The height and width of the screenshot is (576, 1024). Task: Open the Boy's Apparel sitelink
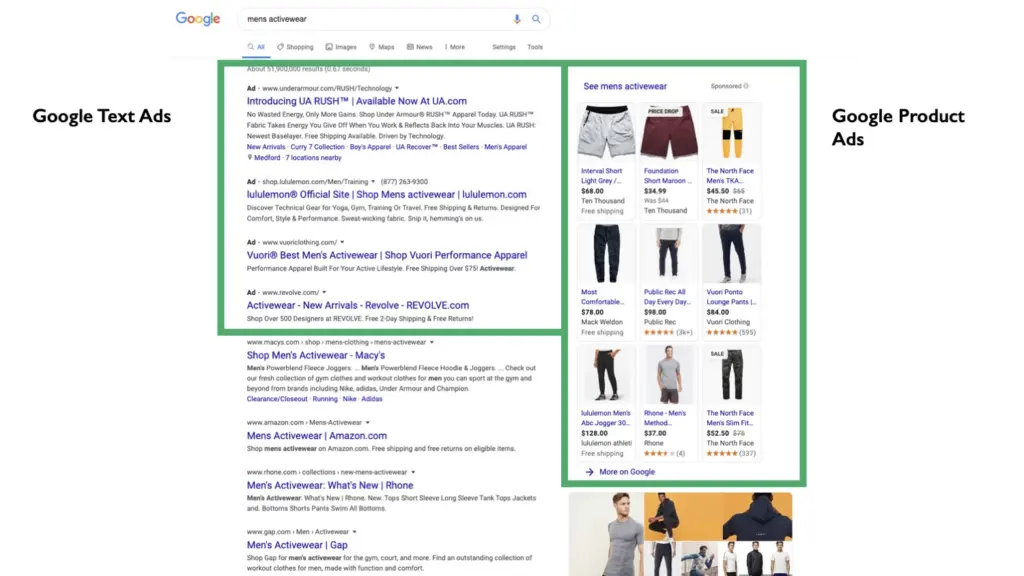click(370, 147)
